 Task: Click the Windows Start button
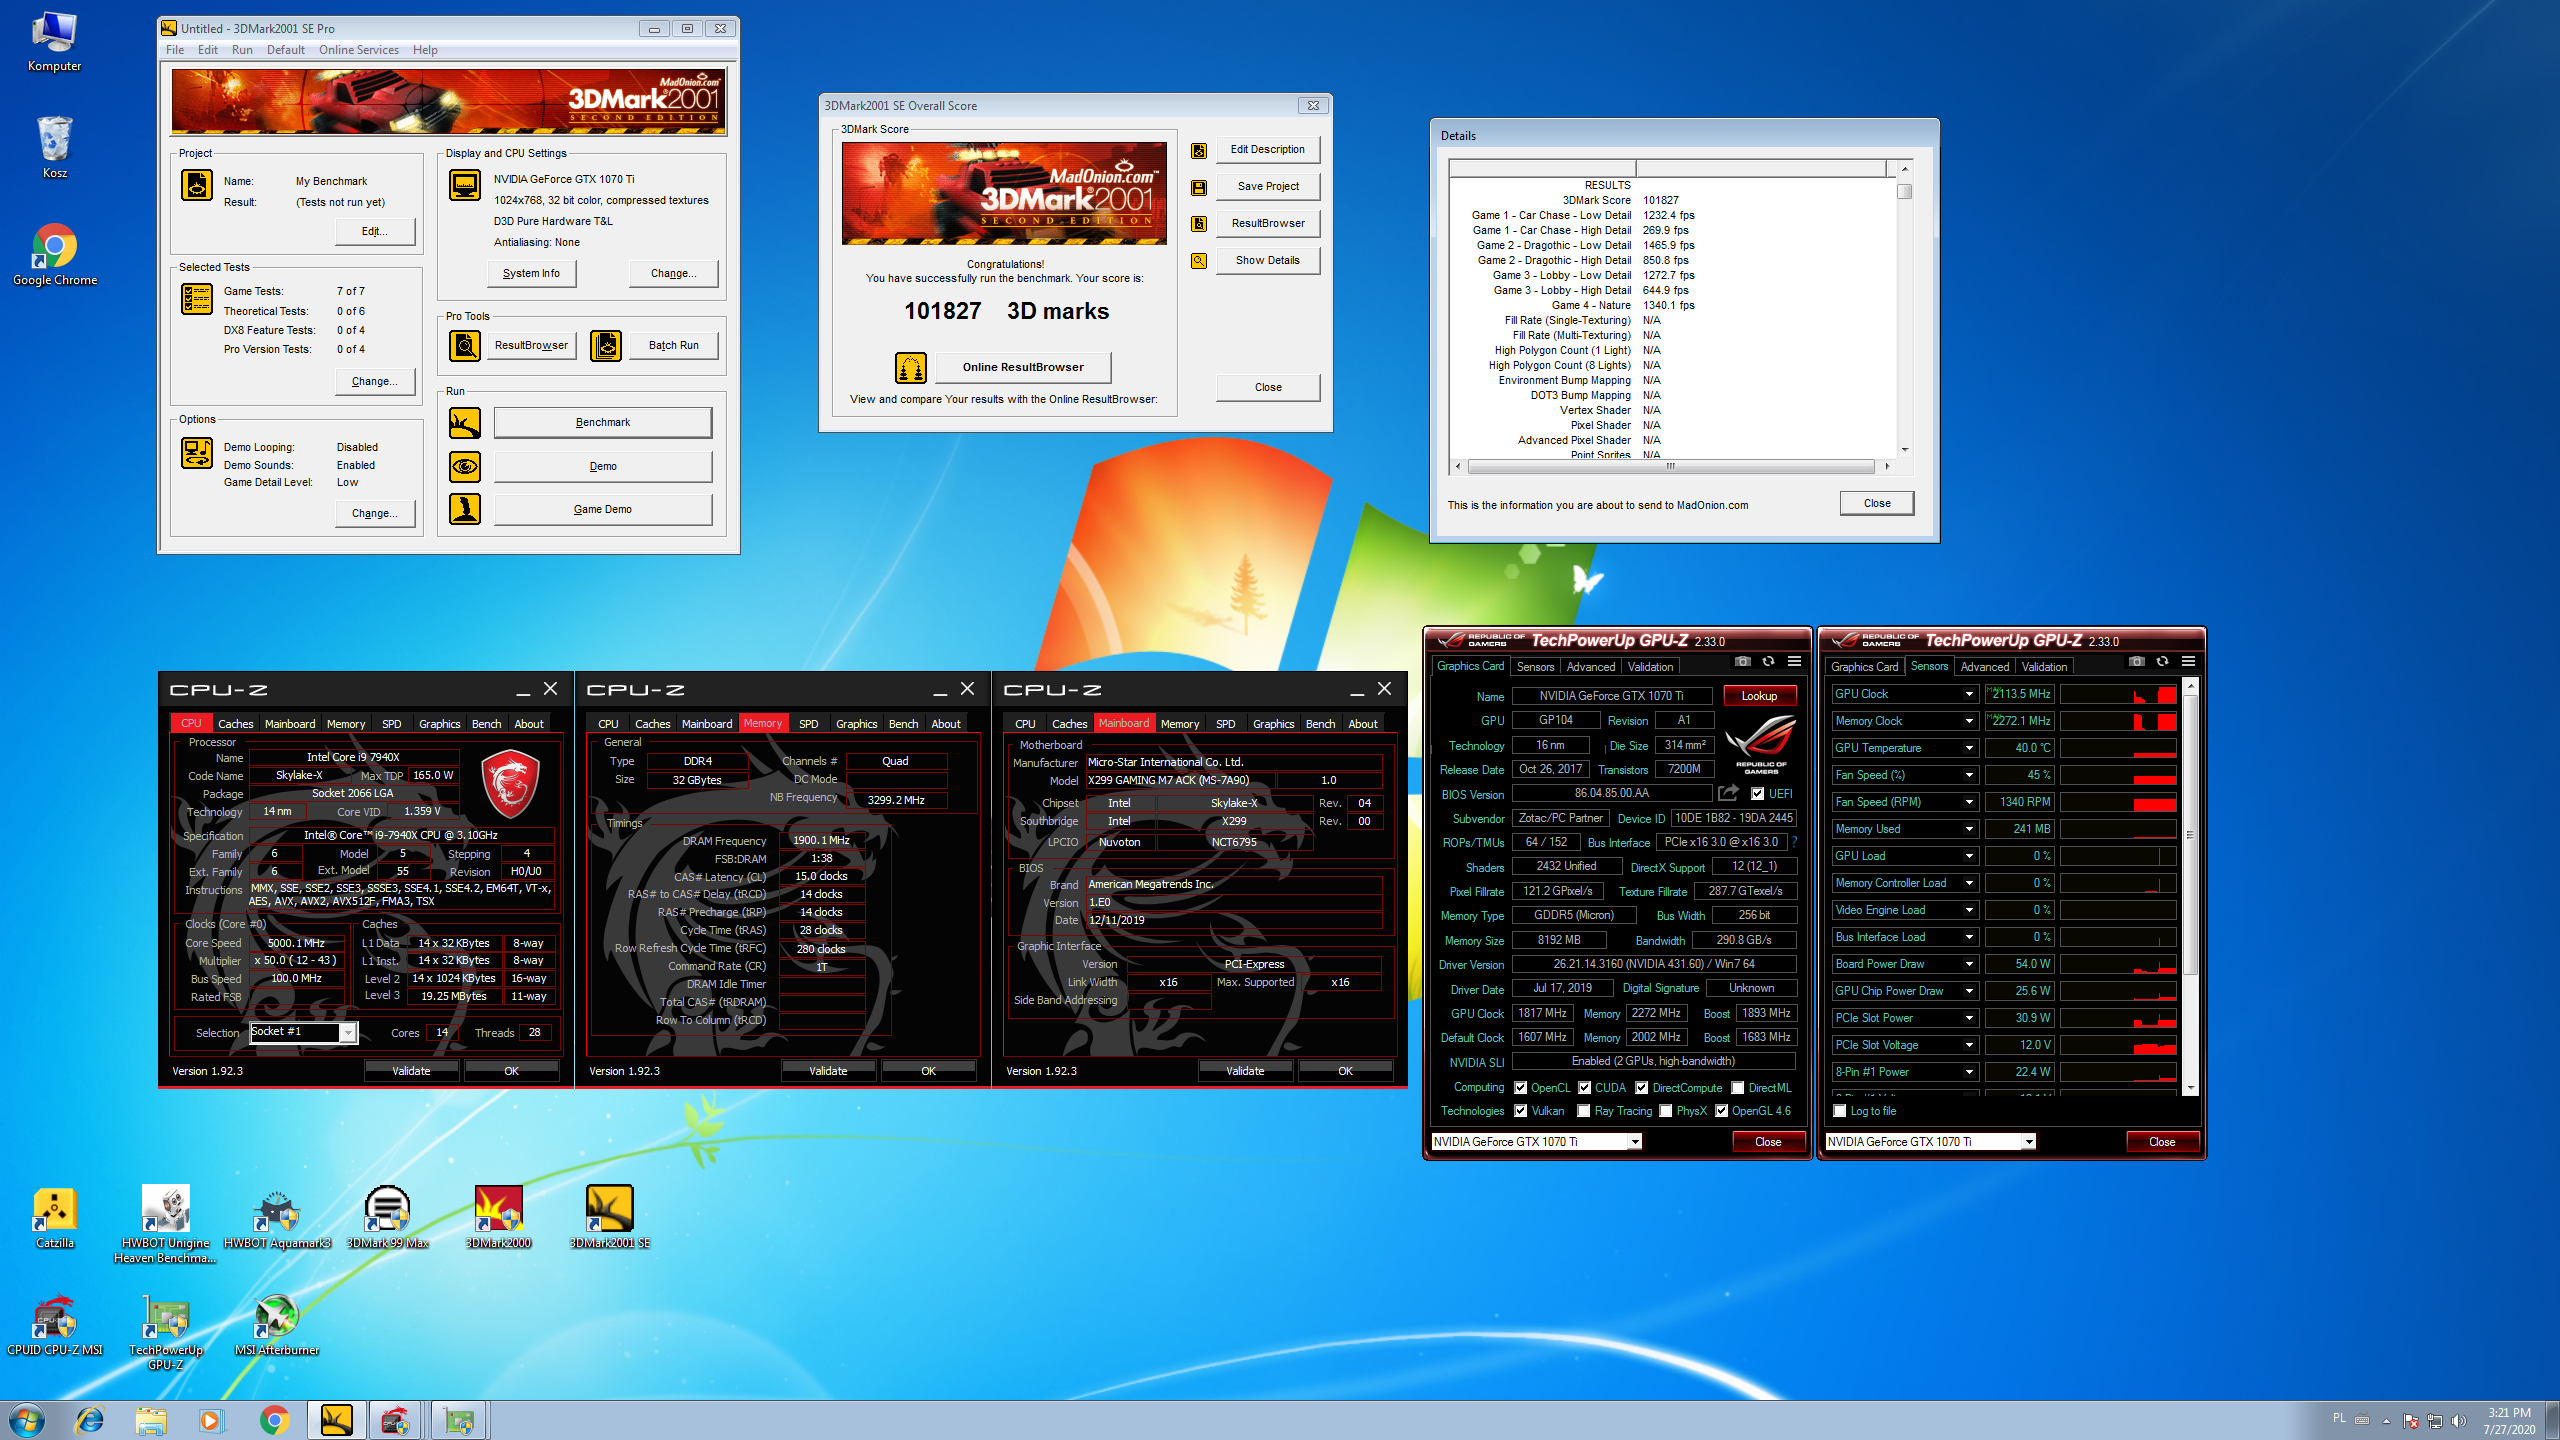point(27,1420)
